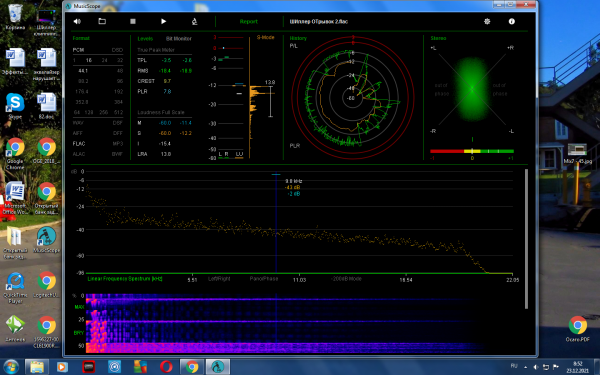Open the Logitech U desktop icon
The image size is (600, 375).
point(47,285)
